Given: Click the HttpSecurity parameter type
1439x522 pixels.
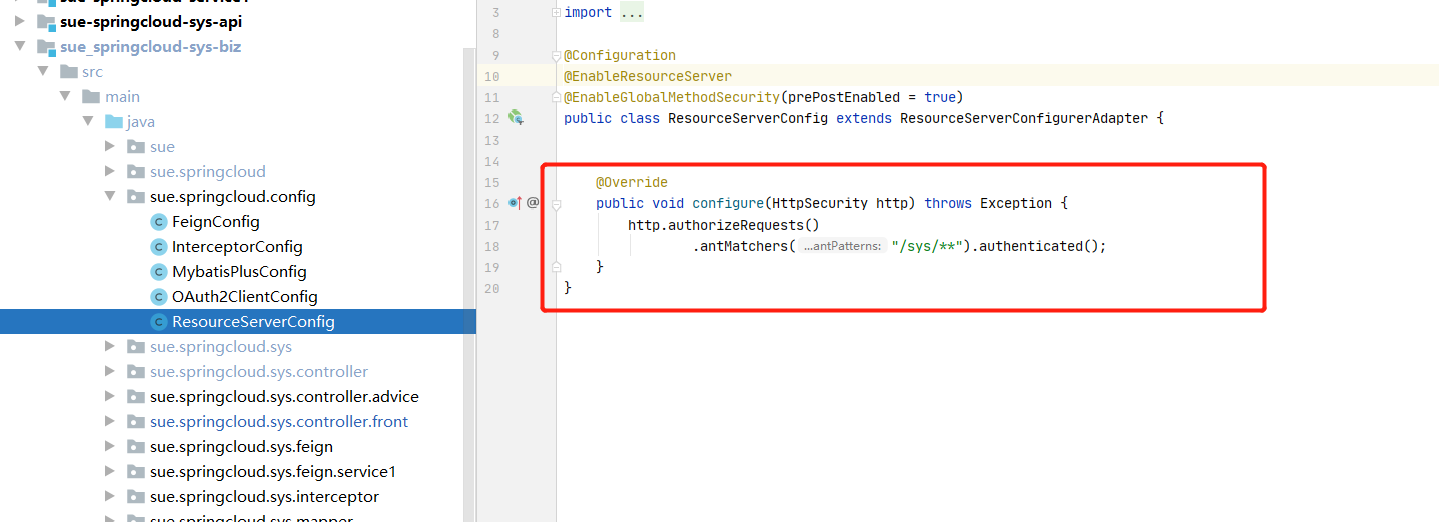Looking at the screenshot, I should [x=820, y=203].
